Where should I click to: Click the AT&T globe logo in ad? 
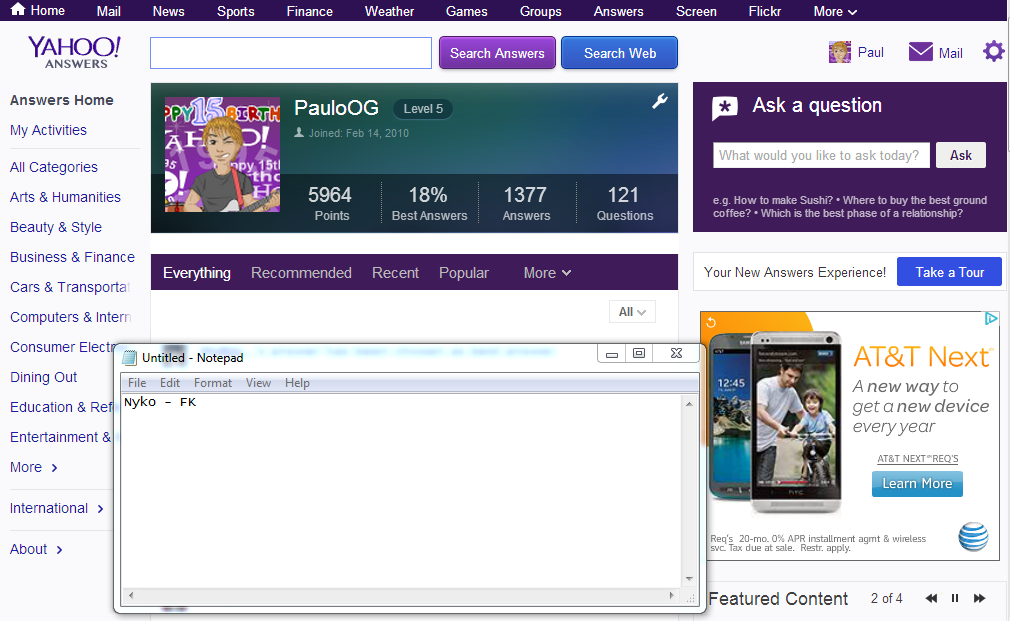tap(973, 536)
